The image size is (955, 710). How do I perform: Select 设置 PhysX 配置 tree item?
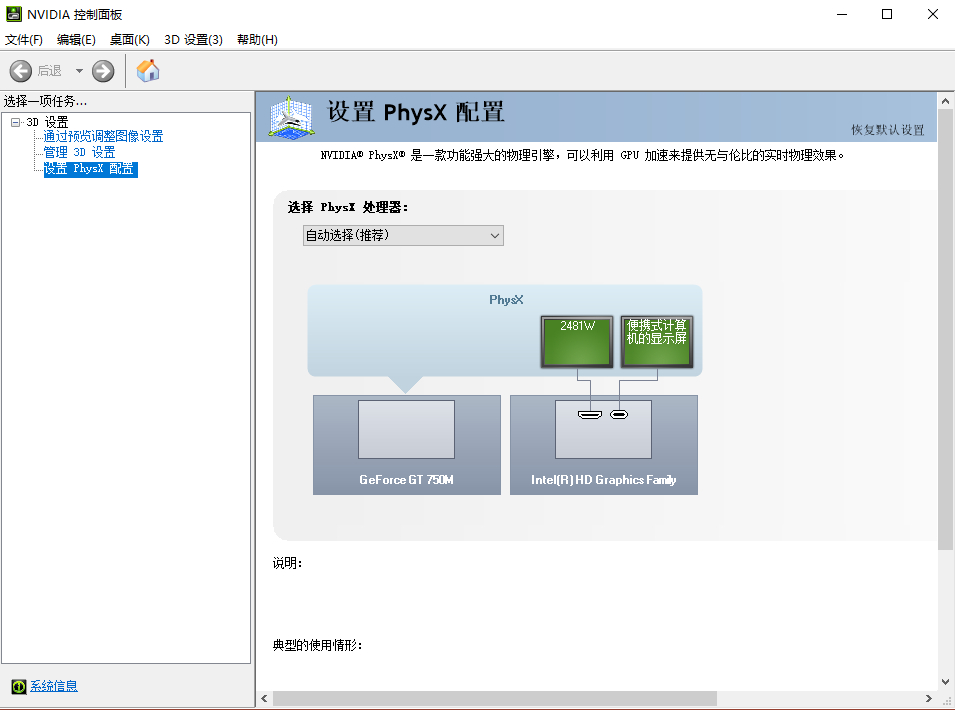pos(91,169)
